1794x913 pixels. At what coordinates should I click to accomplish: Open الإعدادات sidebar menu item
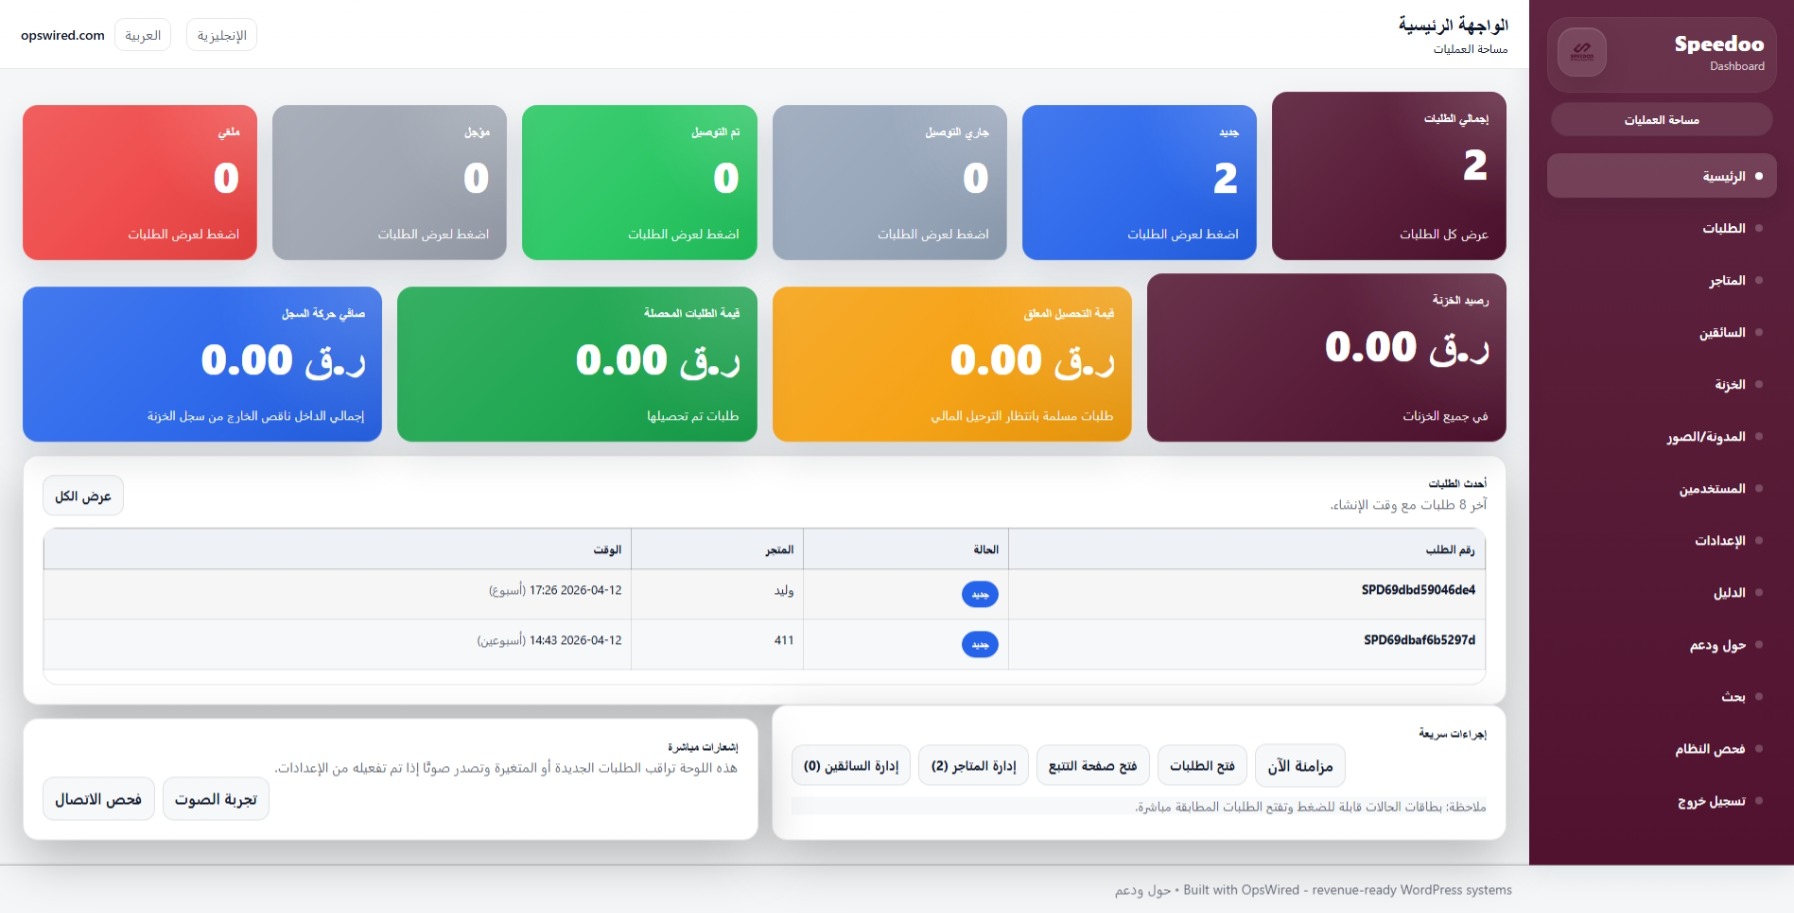(x=1661, y=540)
